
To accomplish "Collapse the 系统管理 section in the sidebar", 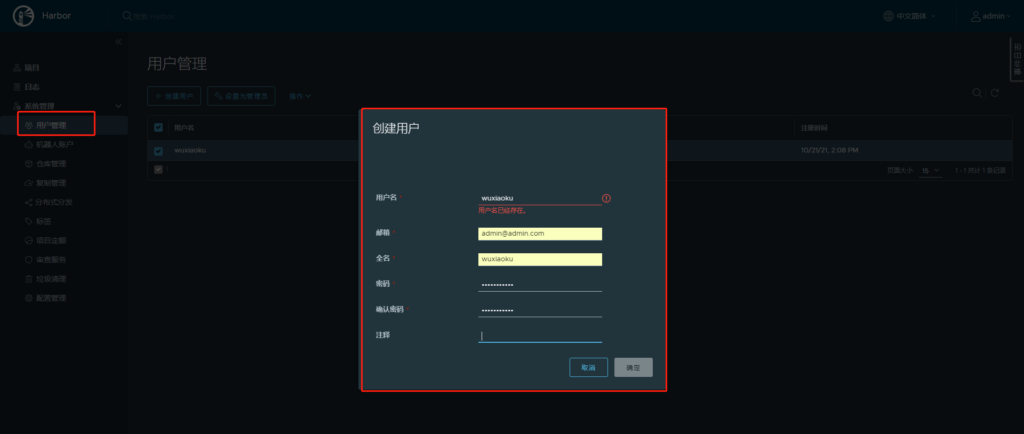I will click(x=118, y=106).
